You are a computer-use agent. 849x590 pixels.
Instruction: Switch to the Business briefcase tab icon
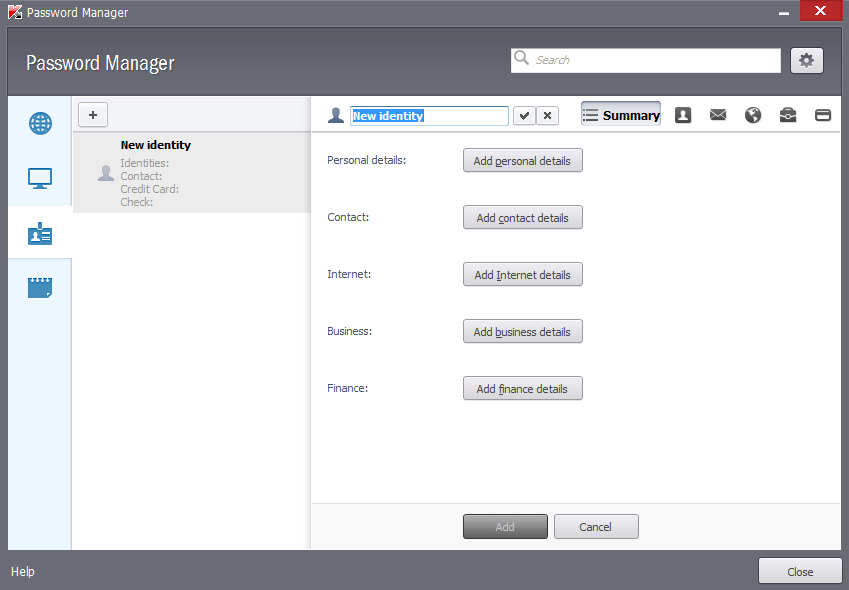pos(788,115)
